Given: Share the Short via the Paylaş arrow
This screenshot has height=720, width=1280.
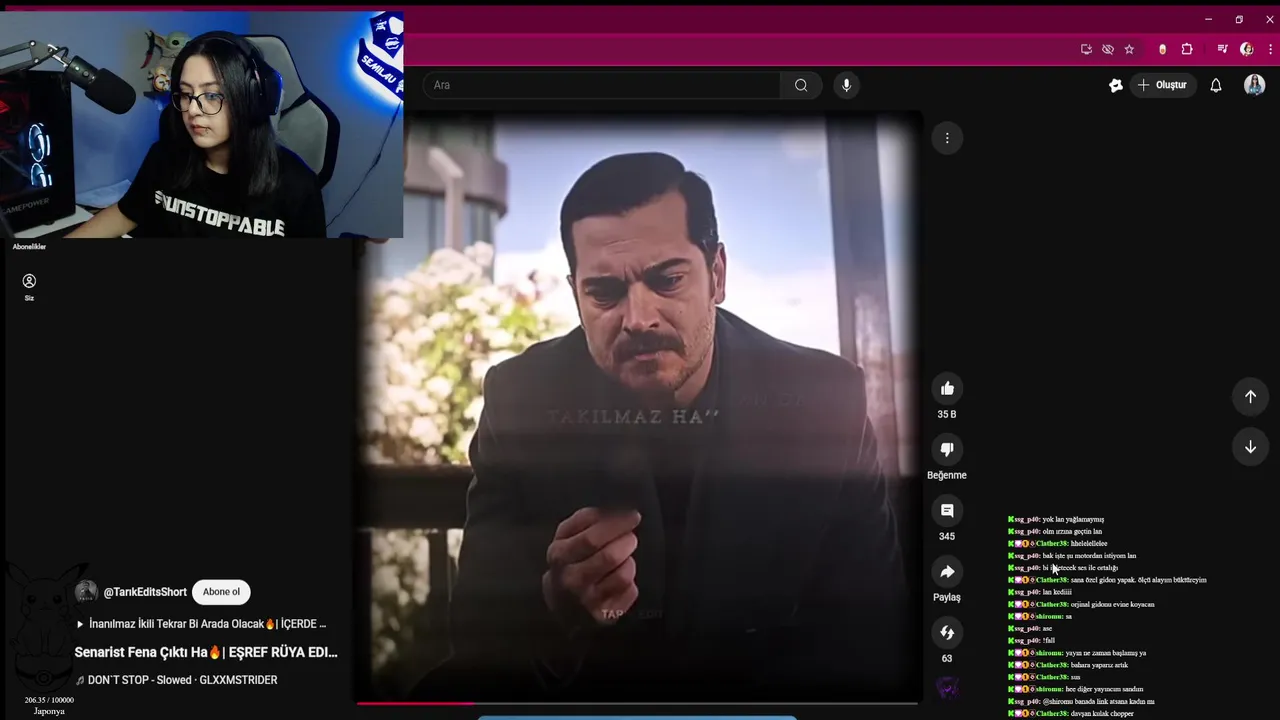Looking at the screenshot, I should [x=947, y=571].
